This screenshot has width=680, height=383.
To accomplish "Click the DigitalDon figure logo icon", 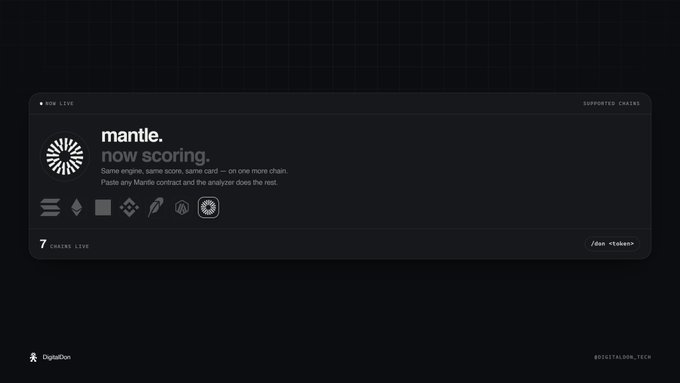I will point(33,357).
